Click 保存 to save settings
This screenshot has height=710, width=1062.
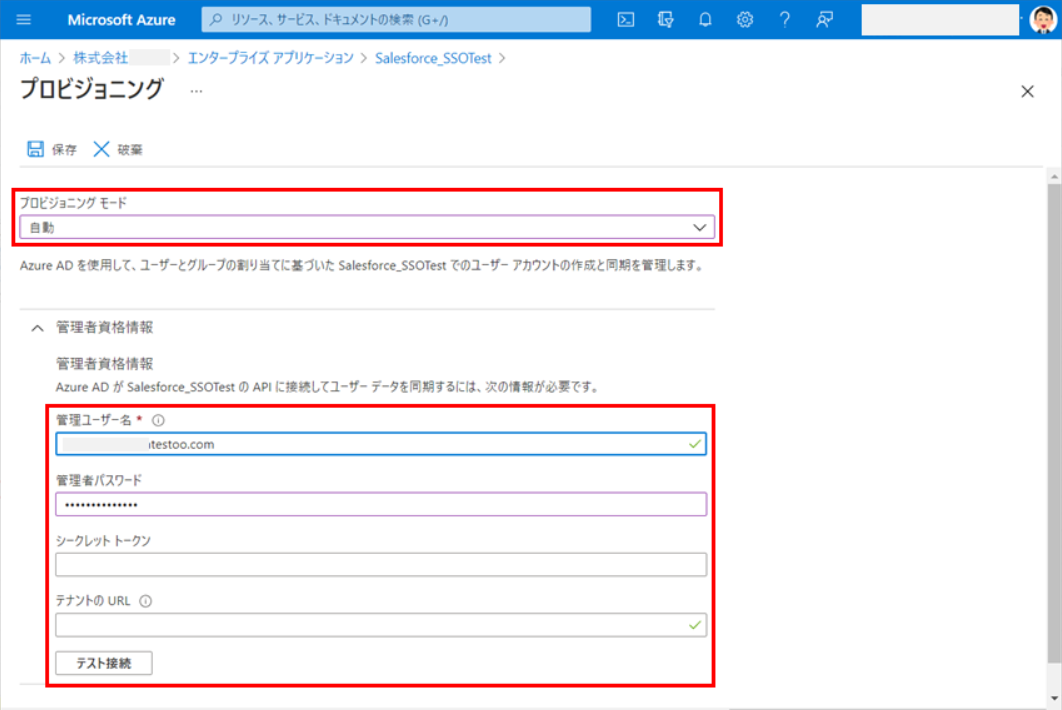click(64, 150)
